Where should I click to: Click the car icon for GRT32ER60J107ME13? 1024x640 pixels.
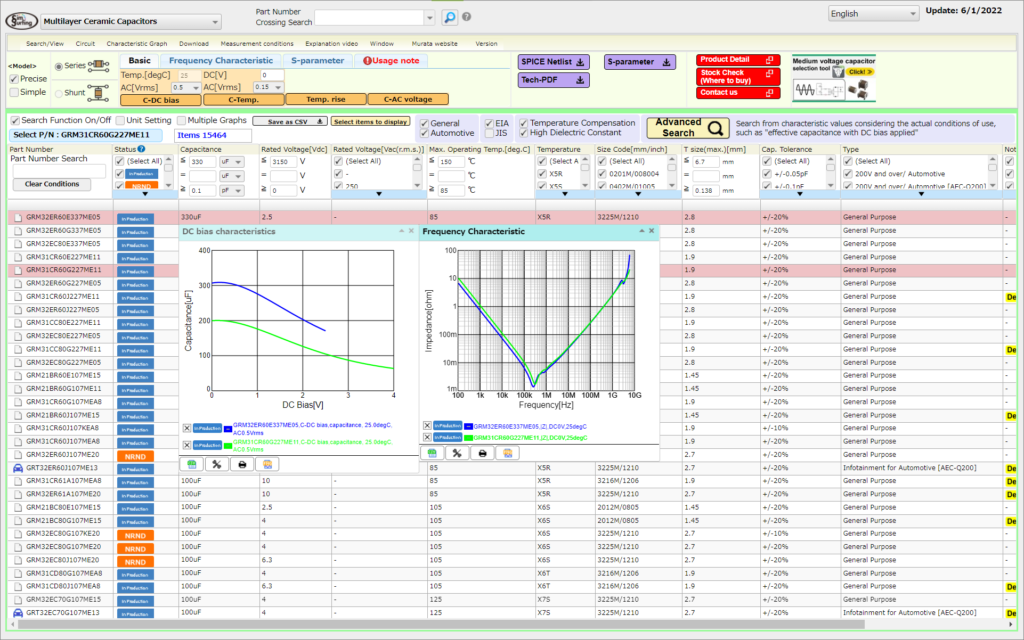click(x=16, y=467)
